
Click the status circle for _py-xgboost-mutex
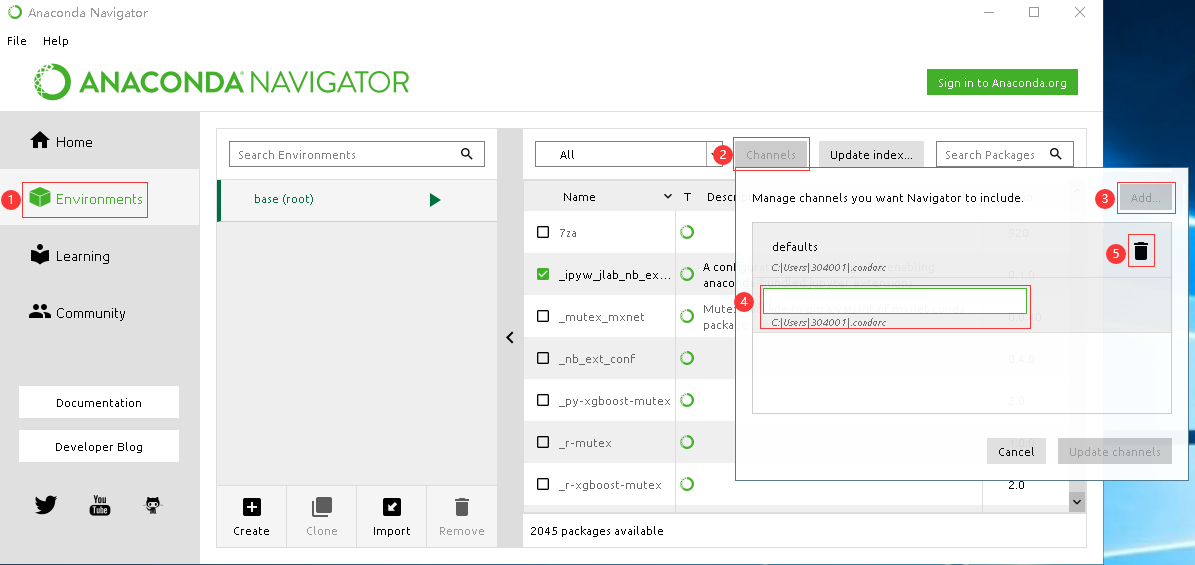click(x=687, y=400)
